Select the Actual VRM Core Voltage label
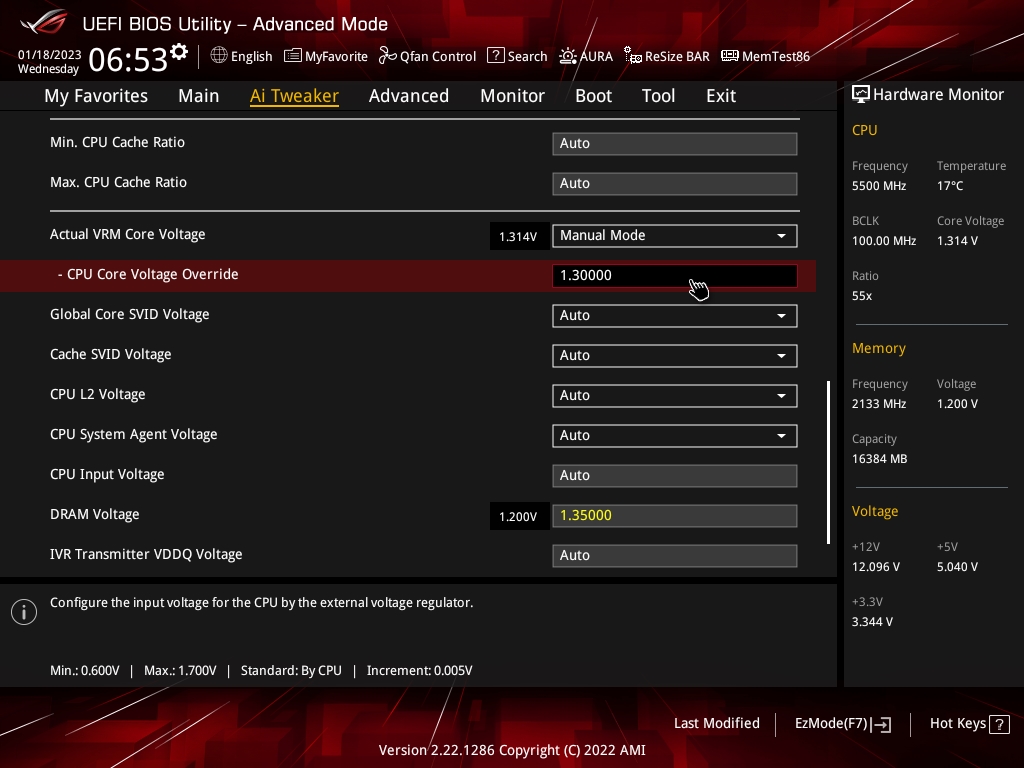1024x768 pixels. pos(127,234)
